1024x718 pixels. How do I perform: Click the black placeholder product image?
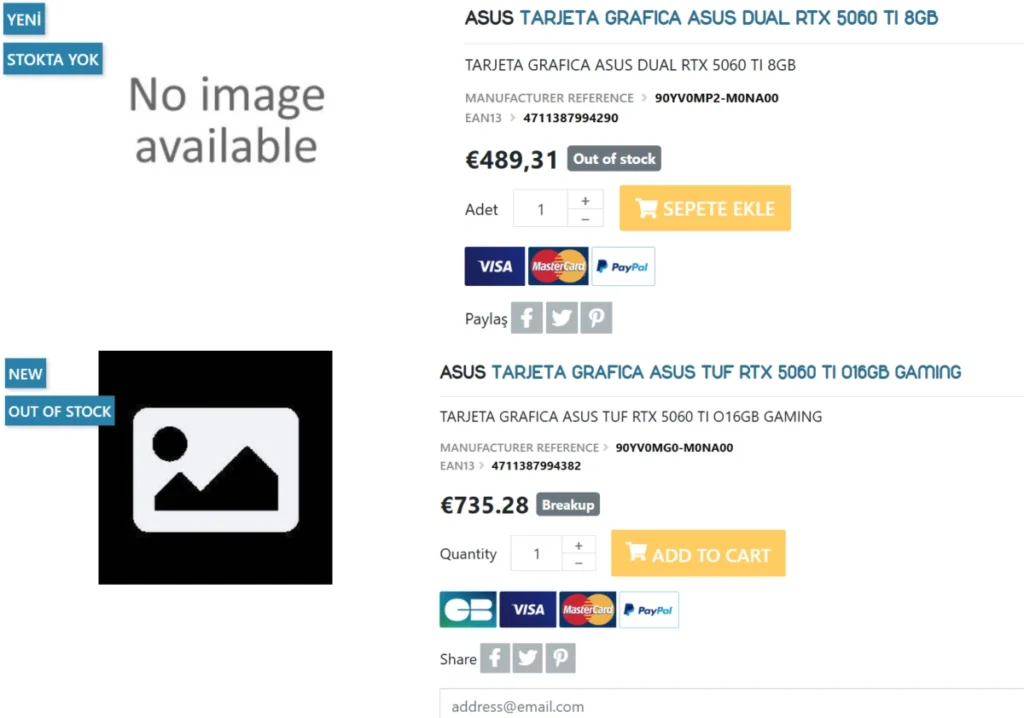click(216, 468)
